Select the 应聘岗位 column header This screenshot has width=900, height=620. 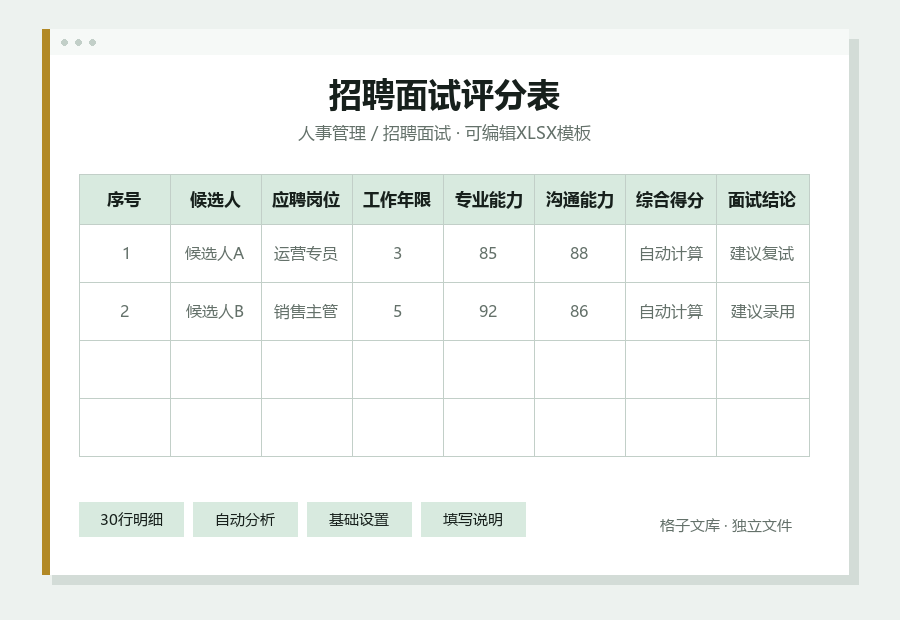tap(307, 200)
